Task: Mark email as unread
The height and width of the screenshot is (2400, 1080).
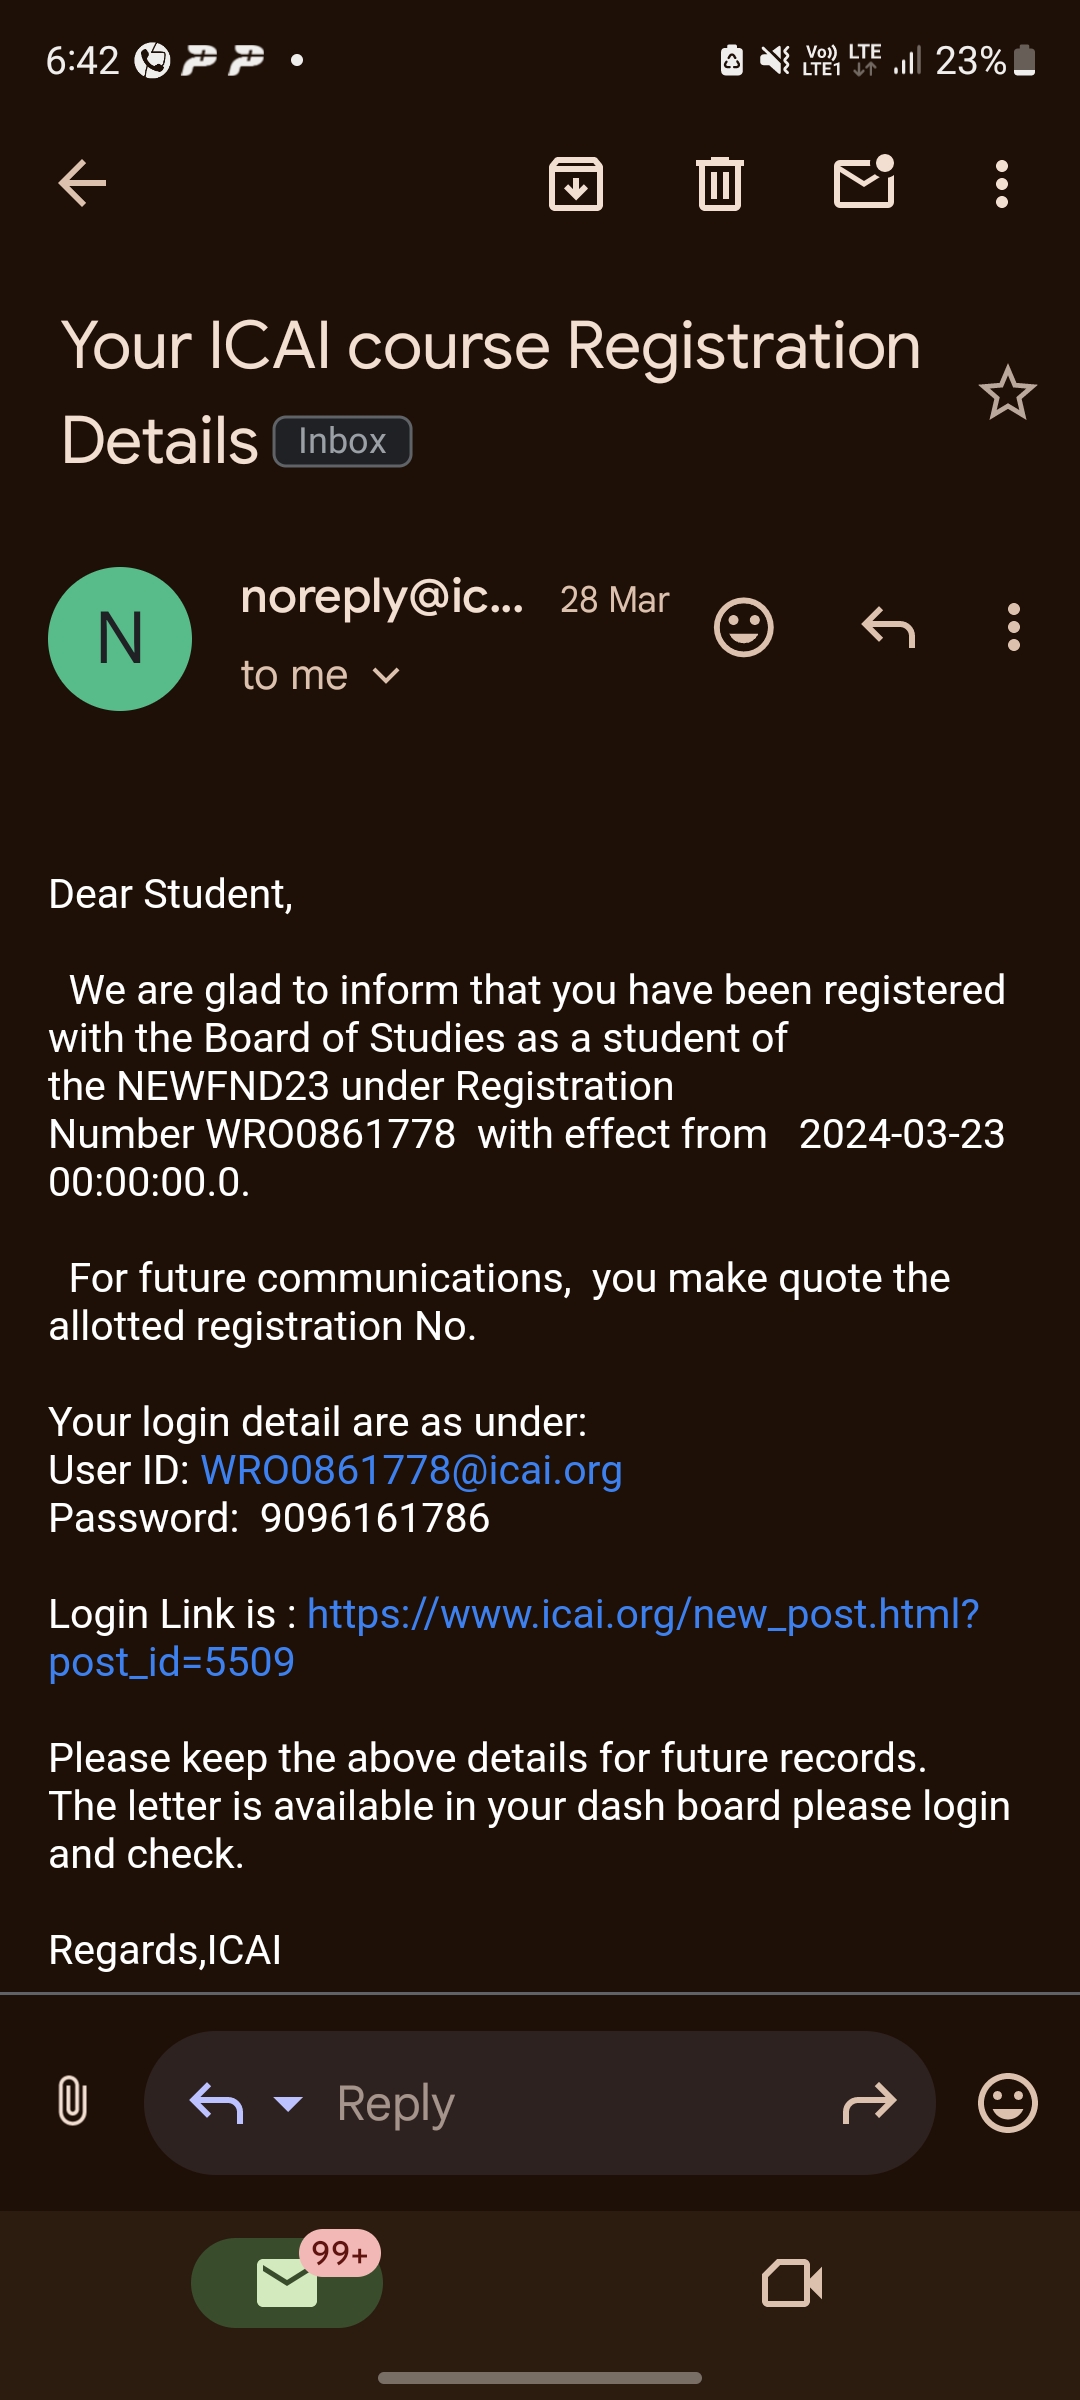Action: 864,182
